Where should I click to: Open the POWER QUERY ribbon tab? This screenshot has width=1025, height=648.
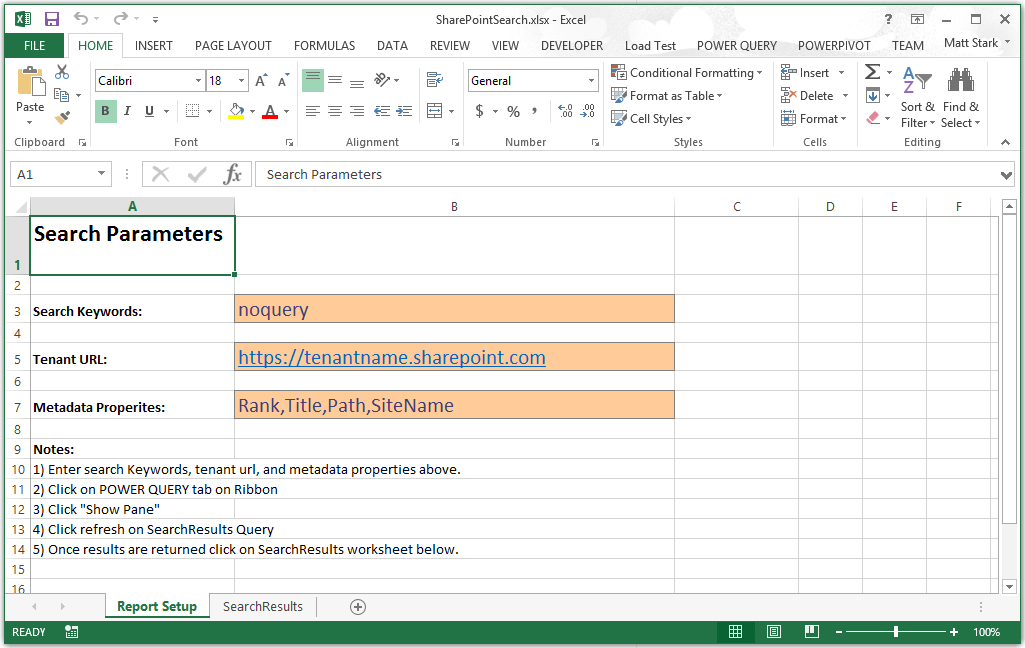pyautogui.click(x=737, y=46)
